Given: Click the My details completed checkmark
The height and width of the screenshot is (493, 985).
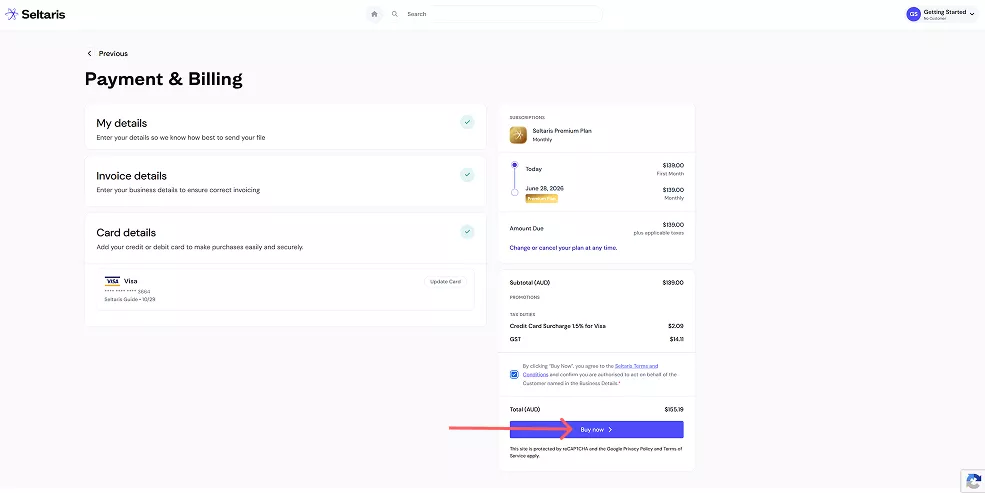Looking at the screenshot, I should coord(467,122).
